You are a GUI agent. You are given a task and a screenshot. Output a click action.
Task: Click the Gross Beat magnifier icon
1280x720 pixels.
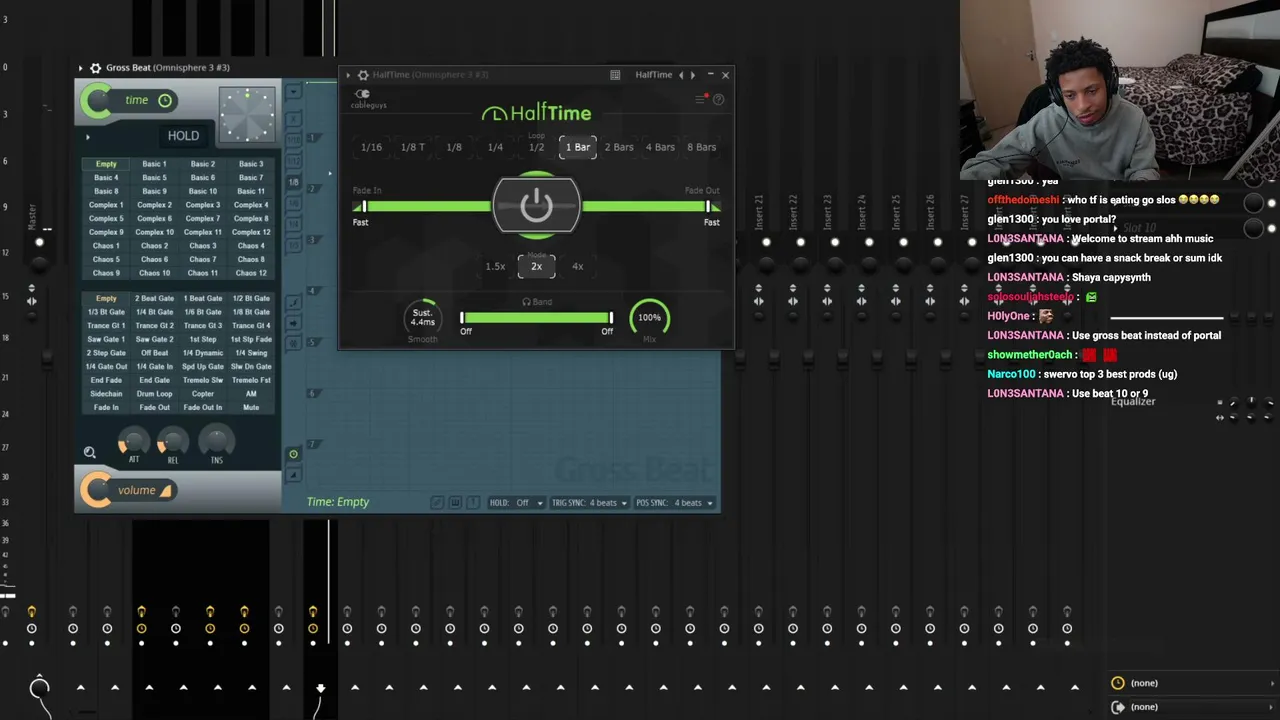pyautogui.click(x=90, y=453)
